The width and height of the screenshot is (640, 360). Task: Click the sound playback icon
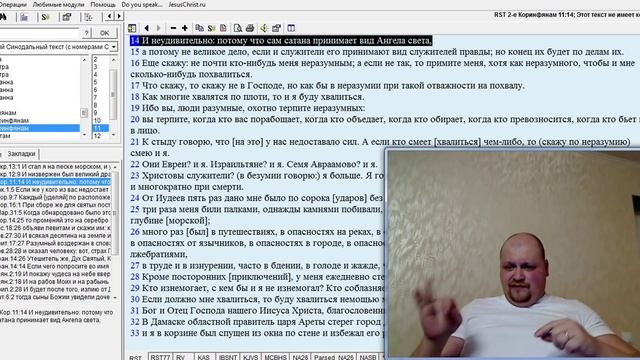point(264,28)
